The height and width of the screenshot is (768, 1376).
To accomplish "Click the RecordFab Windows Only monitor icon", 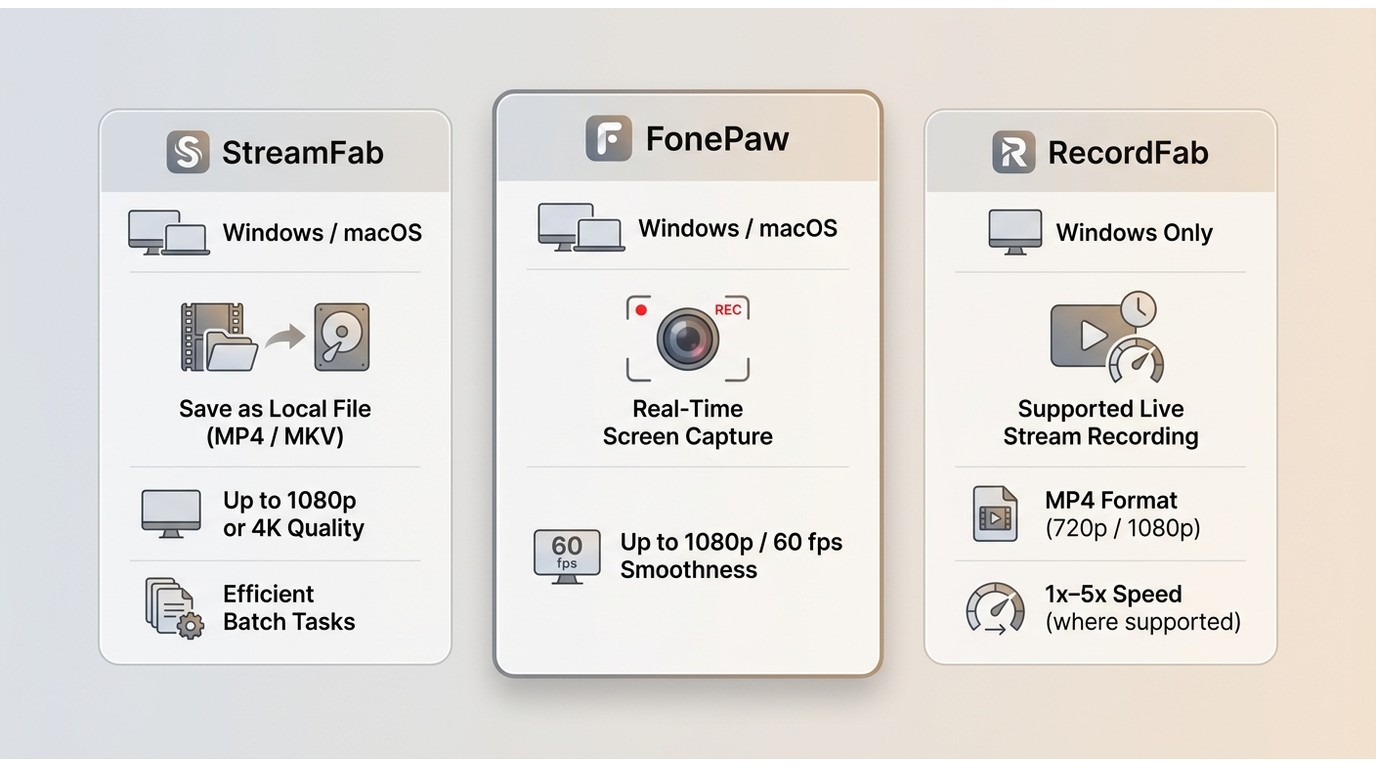I will (x=1015, y=233).
